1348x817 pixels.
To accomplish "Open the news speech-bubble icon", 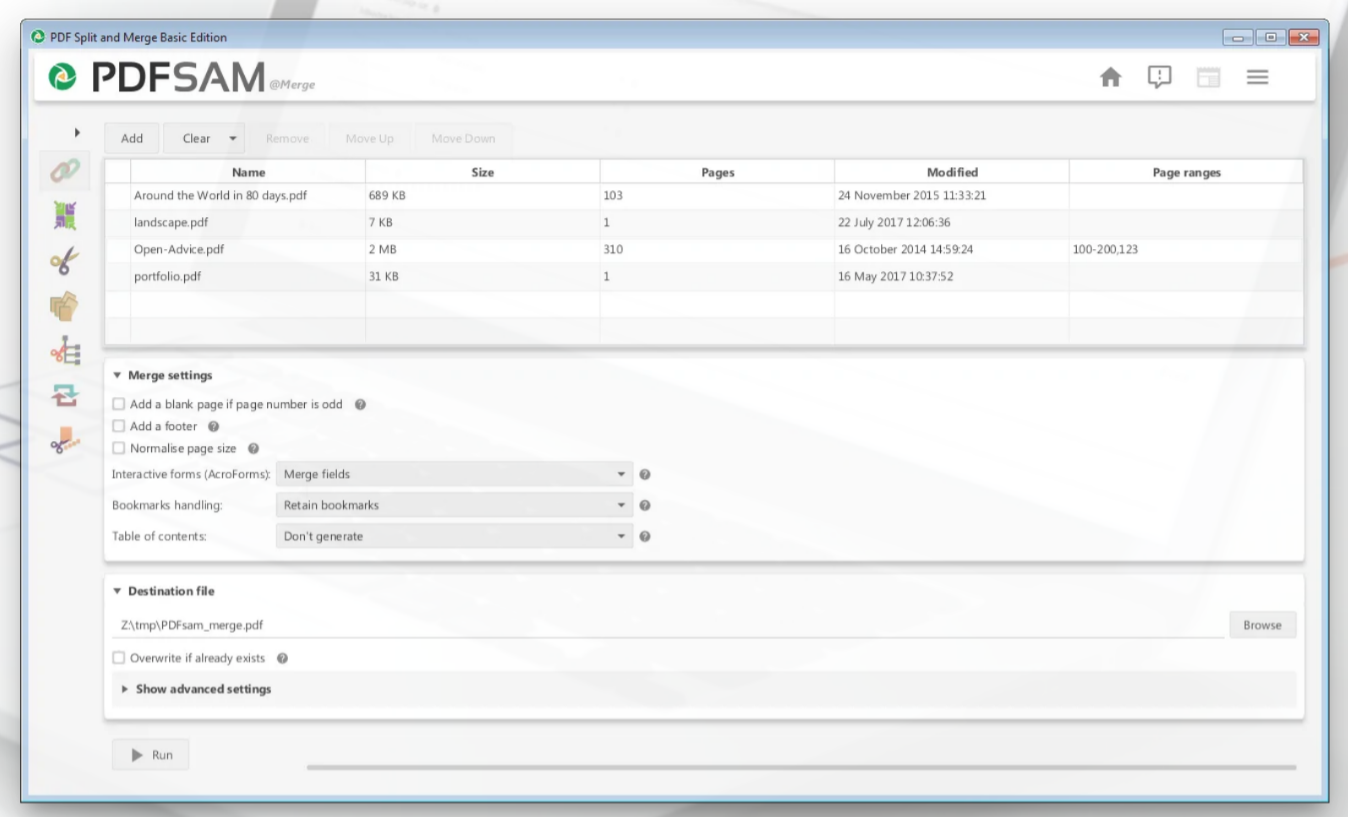I will (1159, 77).
